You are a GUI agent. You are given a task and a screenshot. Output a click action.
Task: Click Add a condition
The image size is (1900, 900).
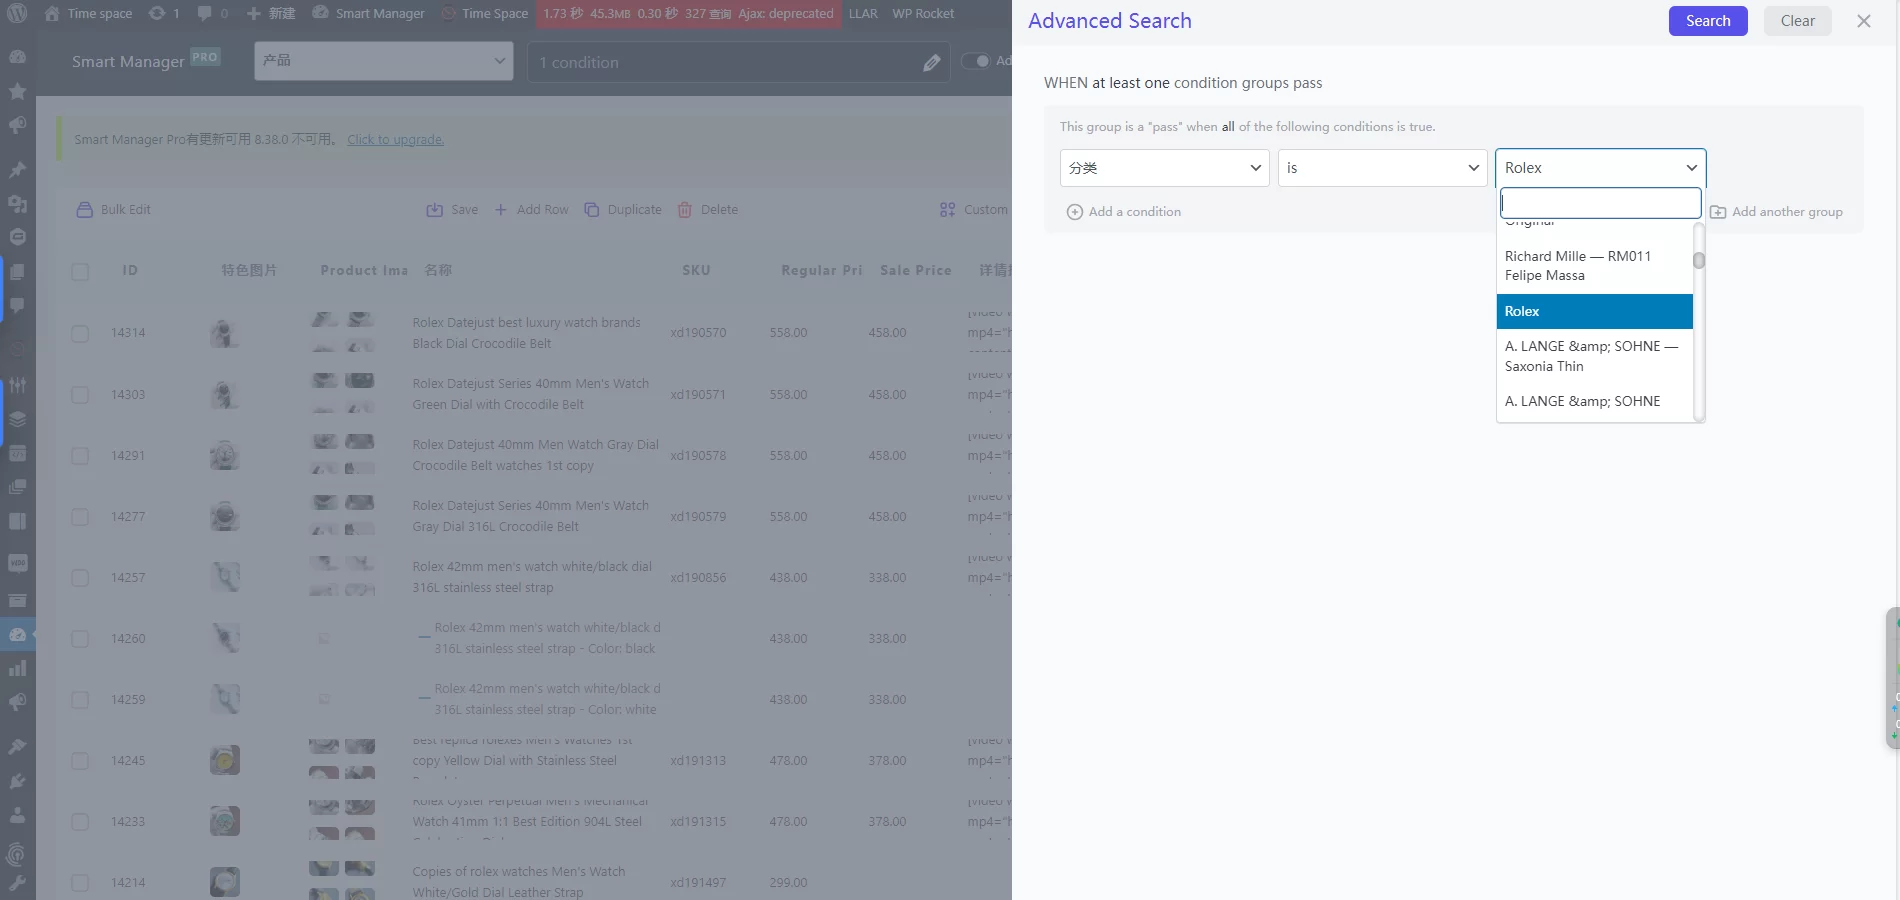coord(1124,212)
